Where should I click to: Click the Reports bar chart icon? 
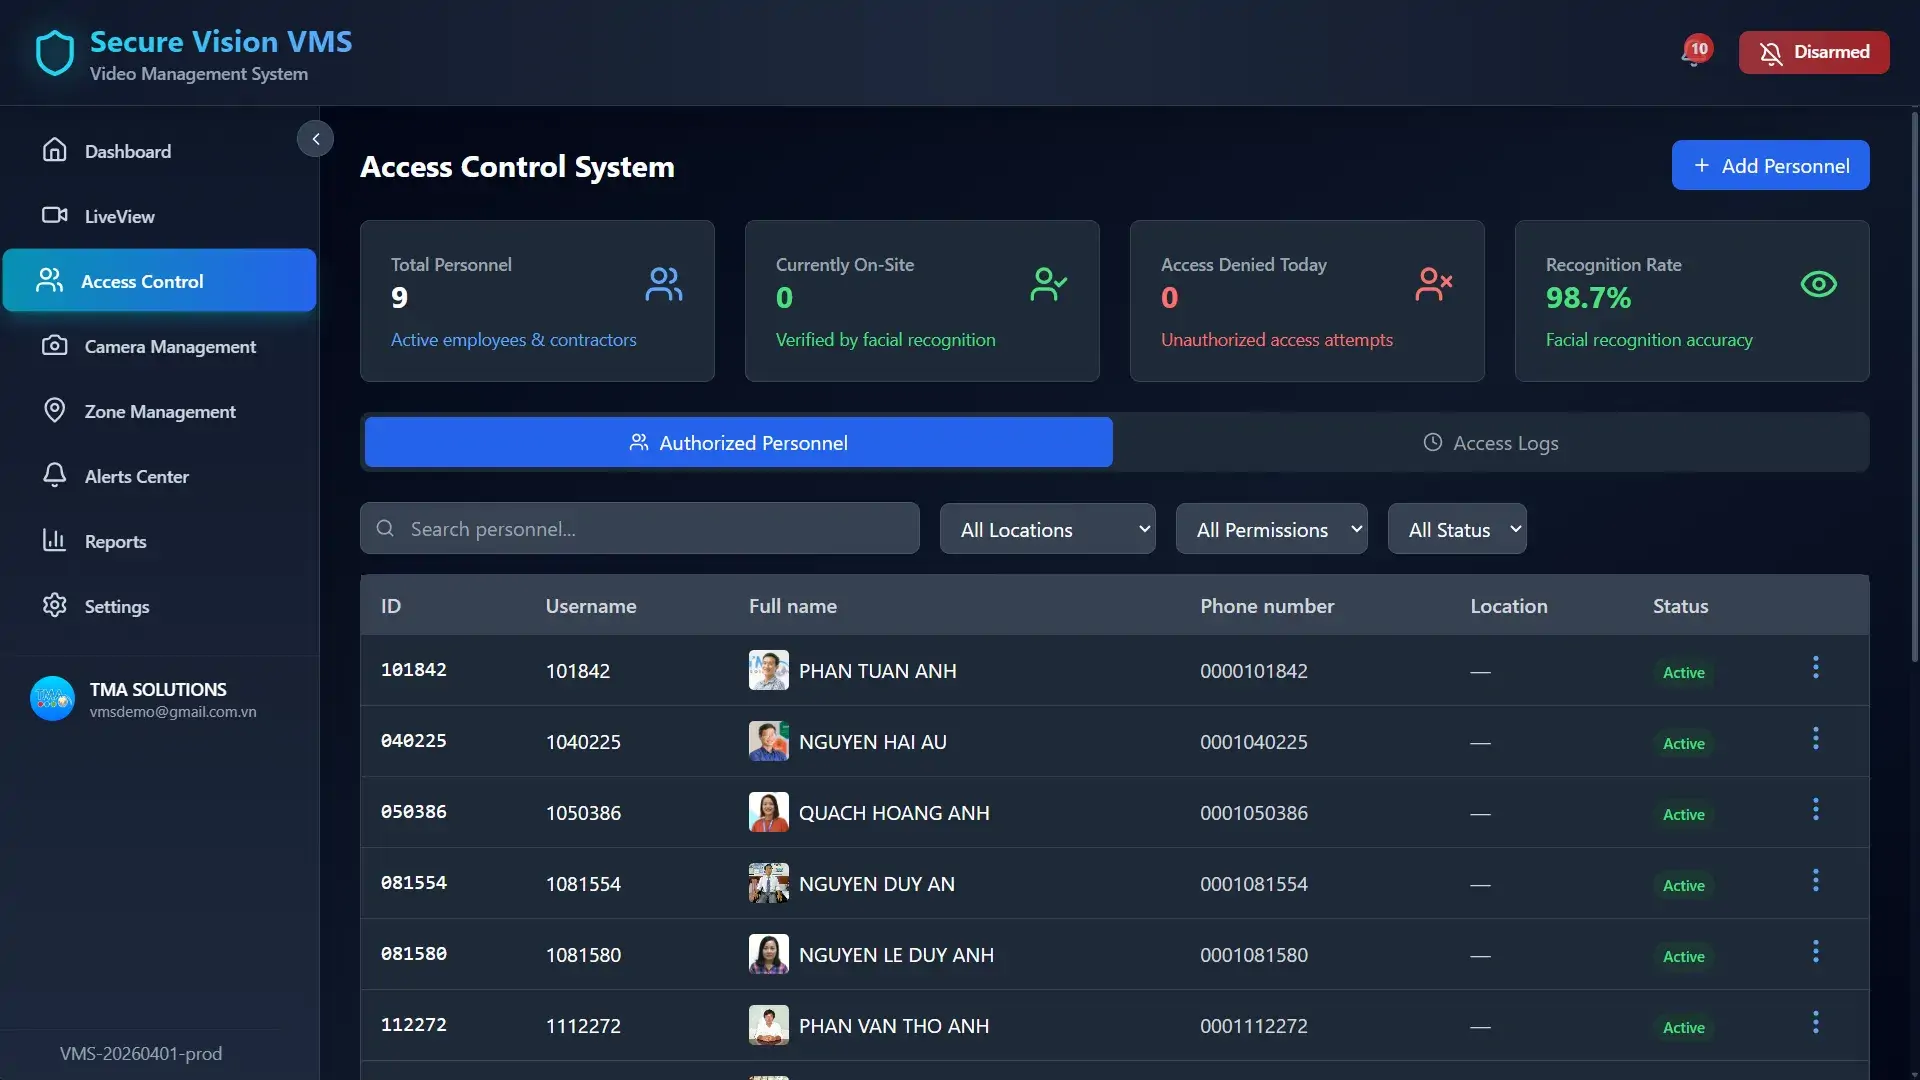click(54, 540)
